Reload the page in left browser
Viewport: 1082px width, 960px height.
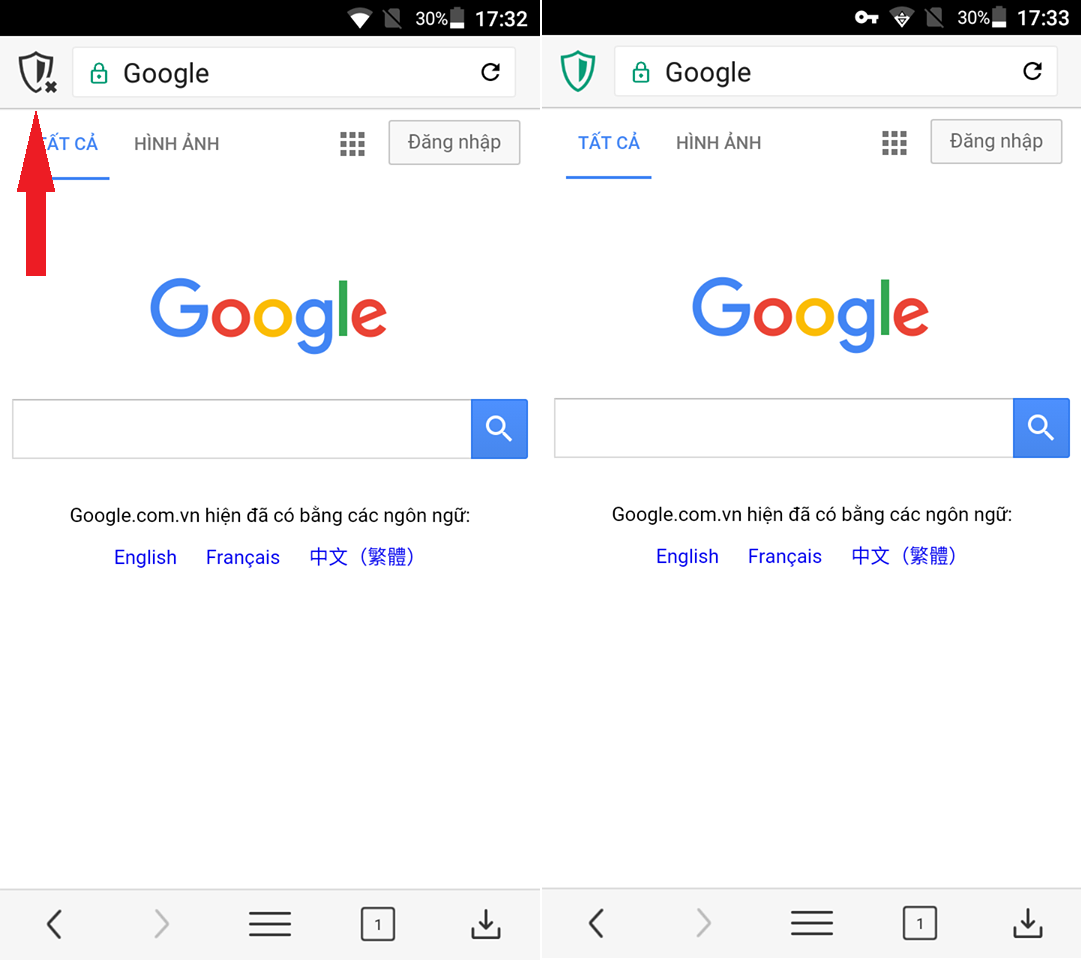(490, 72)
